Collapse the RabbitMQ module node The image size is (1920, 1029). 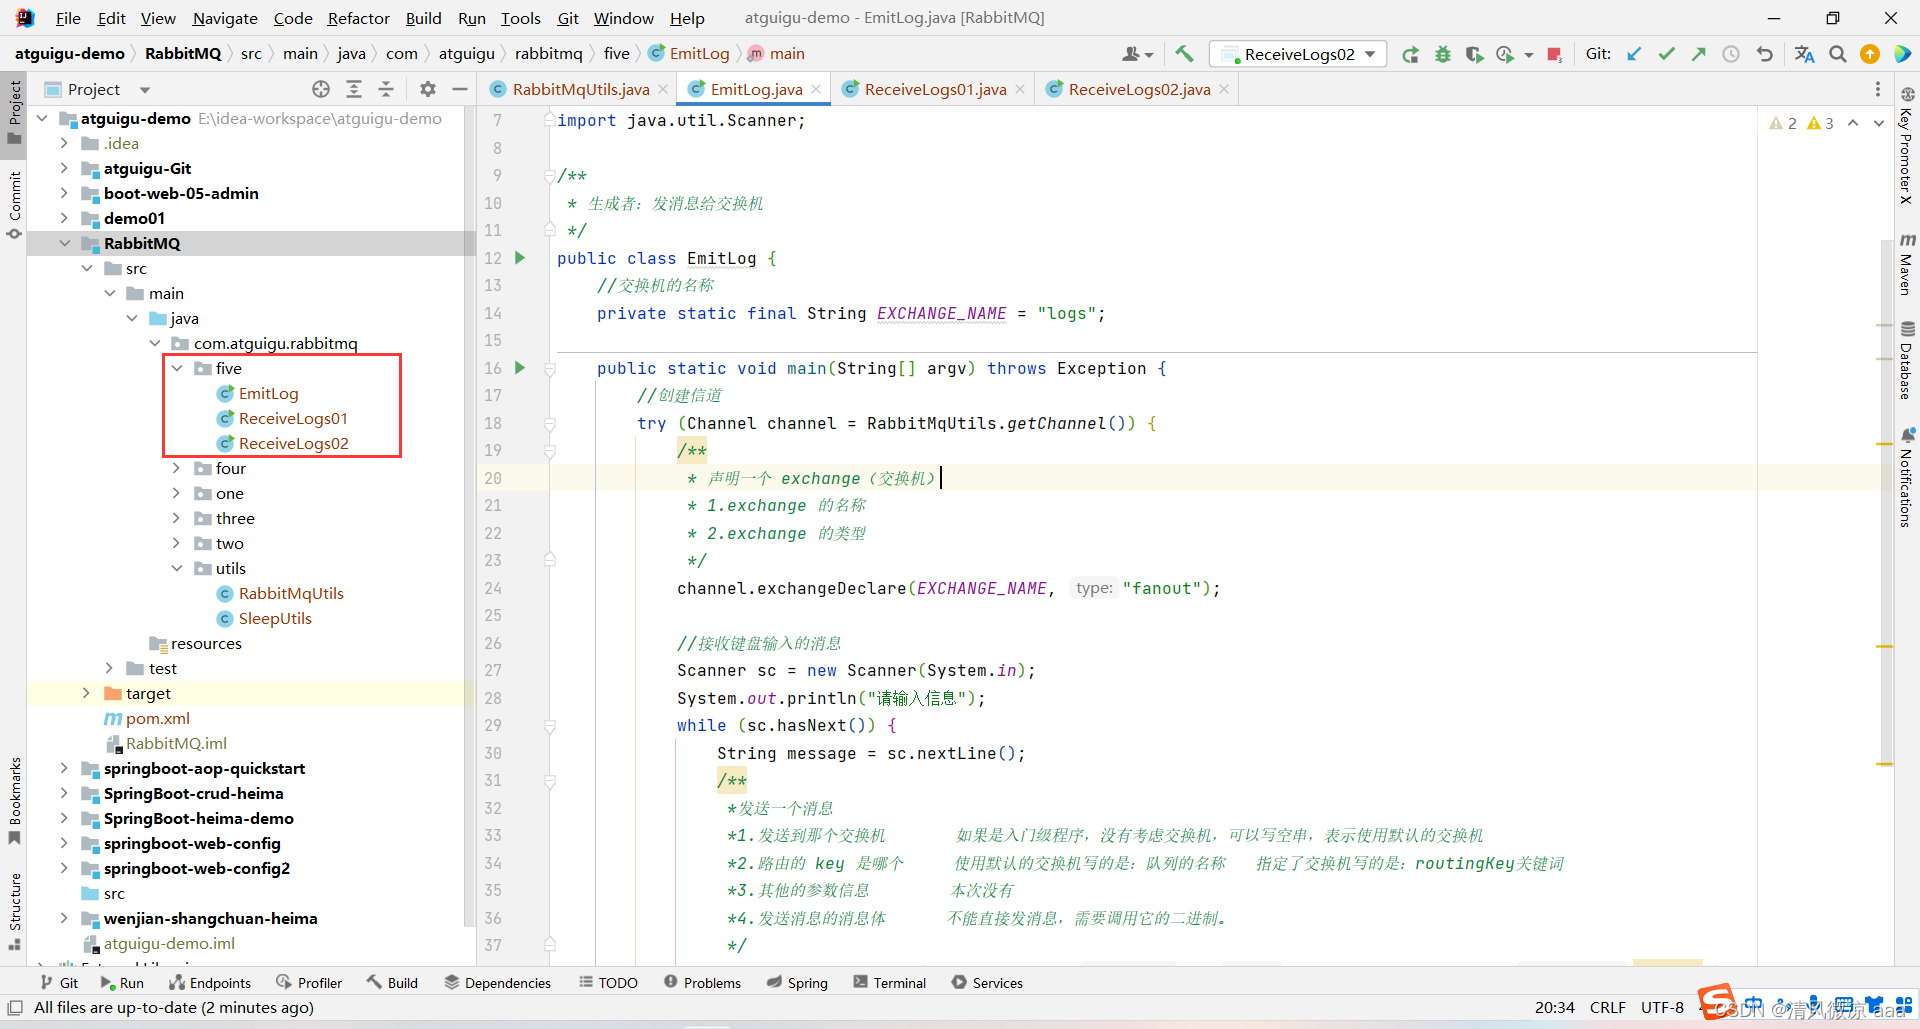tap(65, 243)
